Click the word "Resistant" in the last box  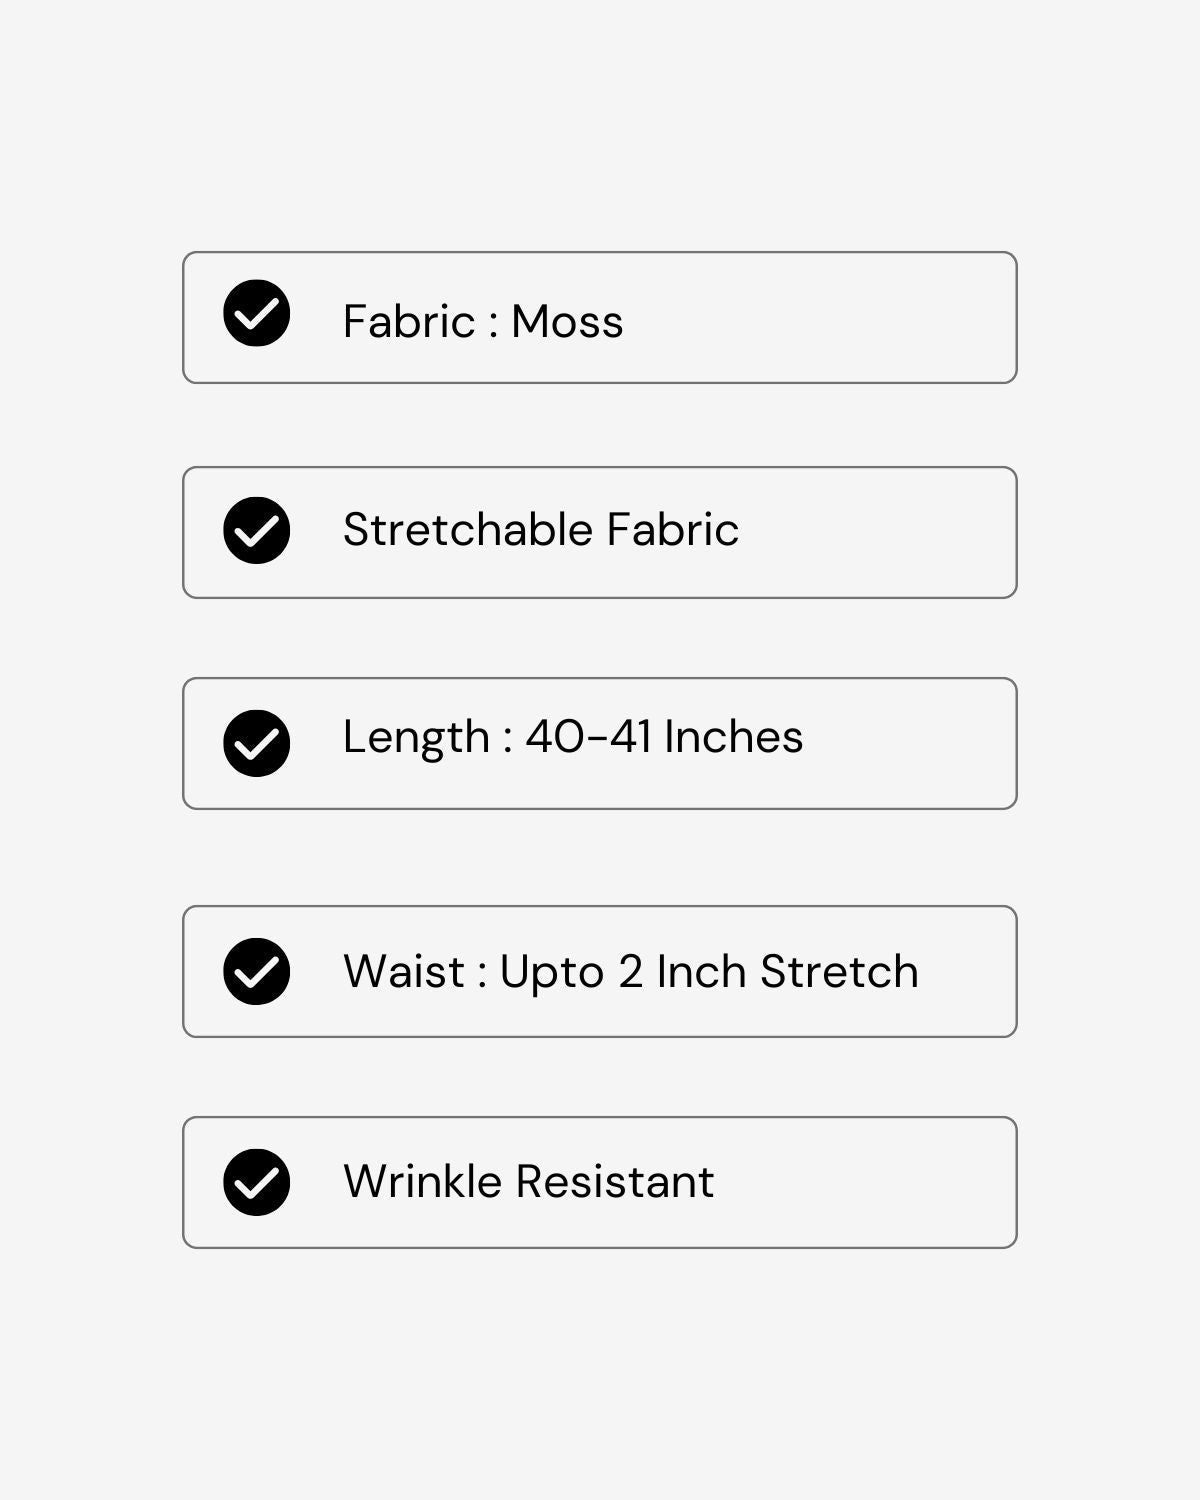pyautogui.click(x=615, y=1181)
